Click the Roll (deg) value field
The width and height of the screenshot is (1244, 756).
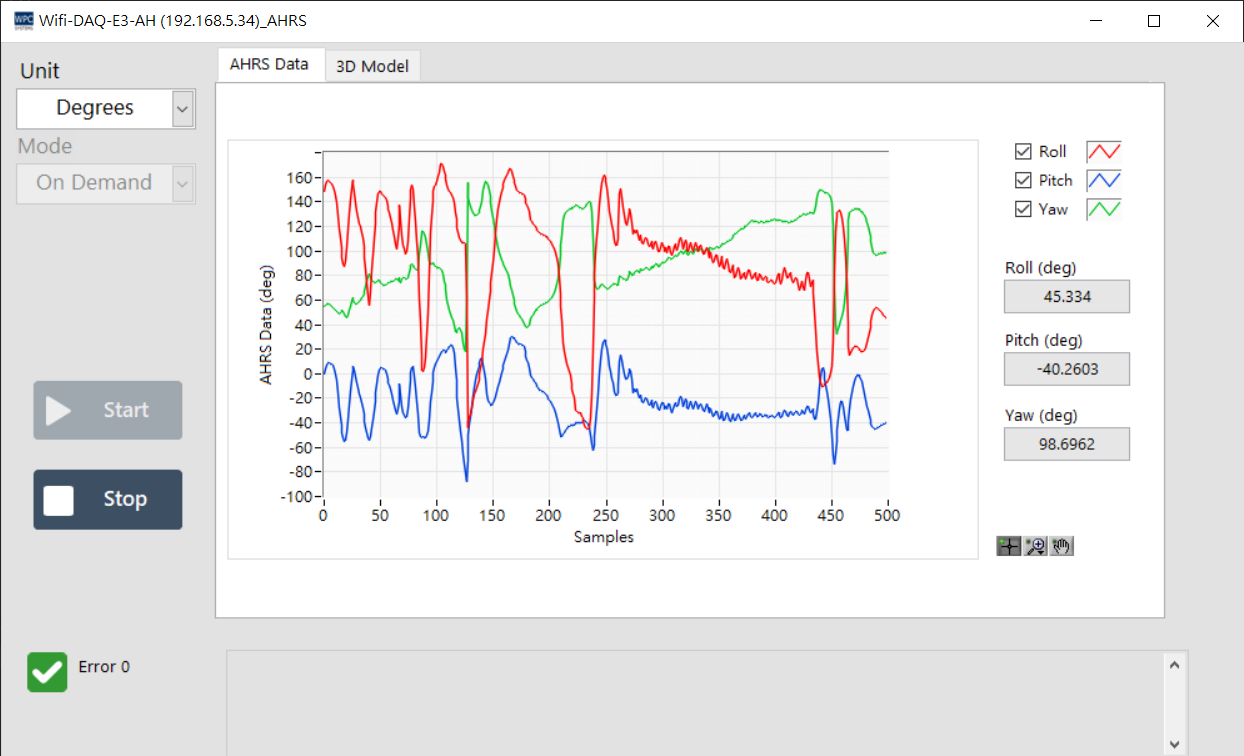pos(1067,297)
